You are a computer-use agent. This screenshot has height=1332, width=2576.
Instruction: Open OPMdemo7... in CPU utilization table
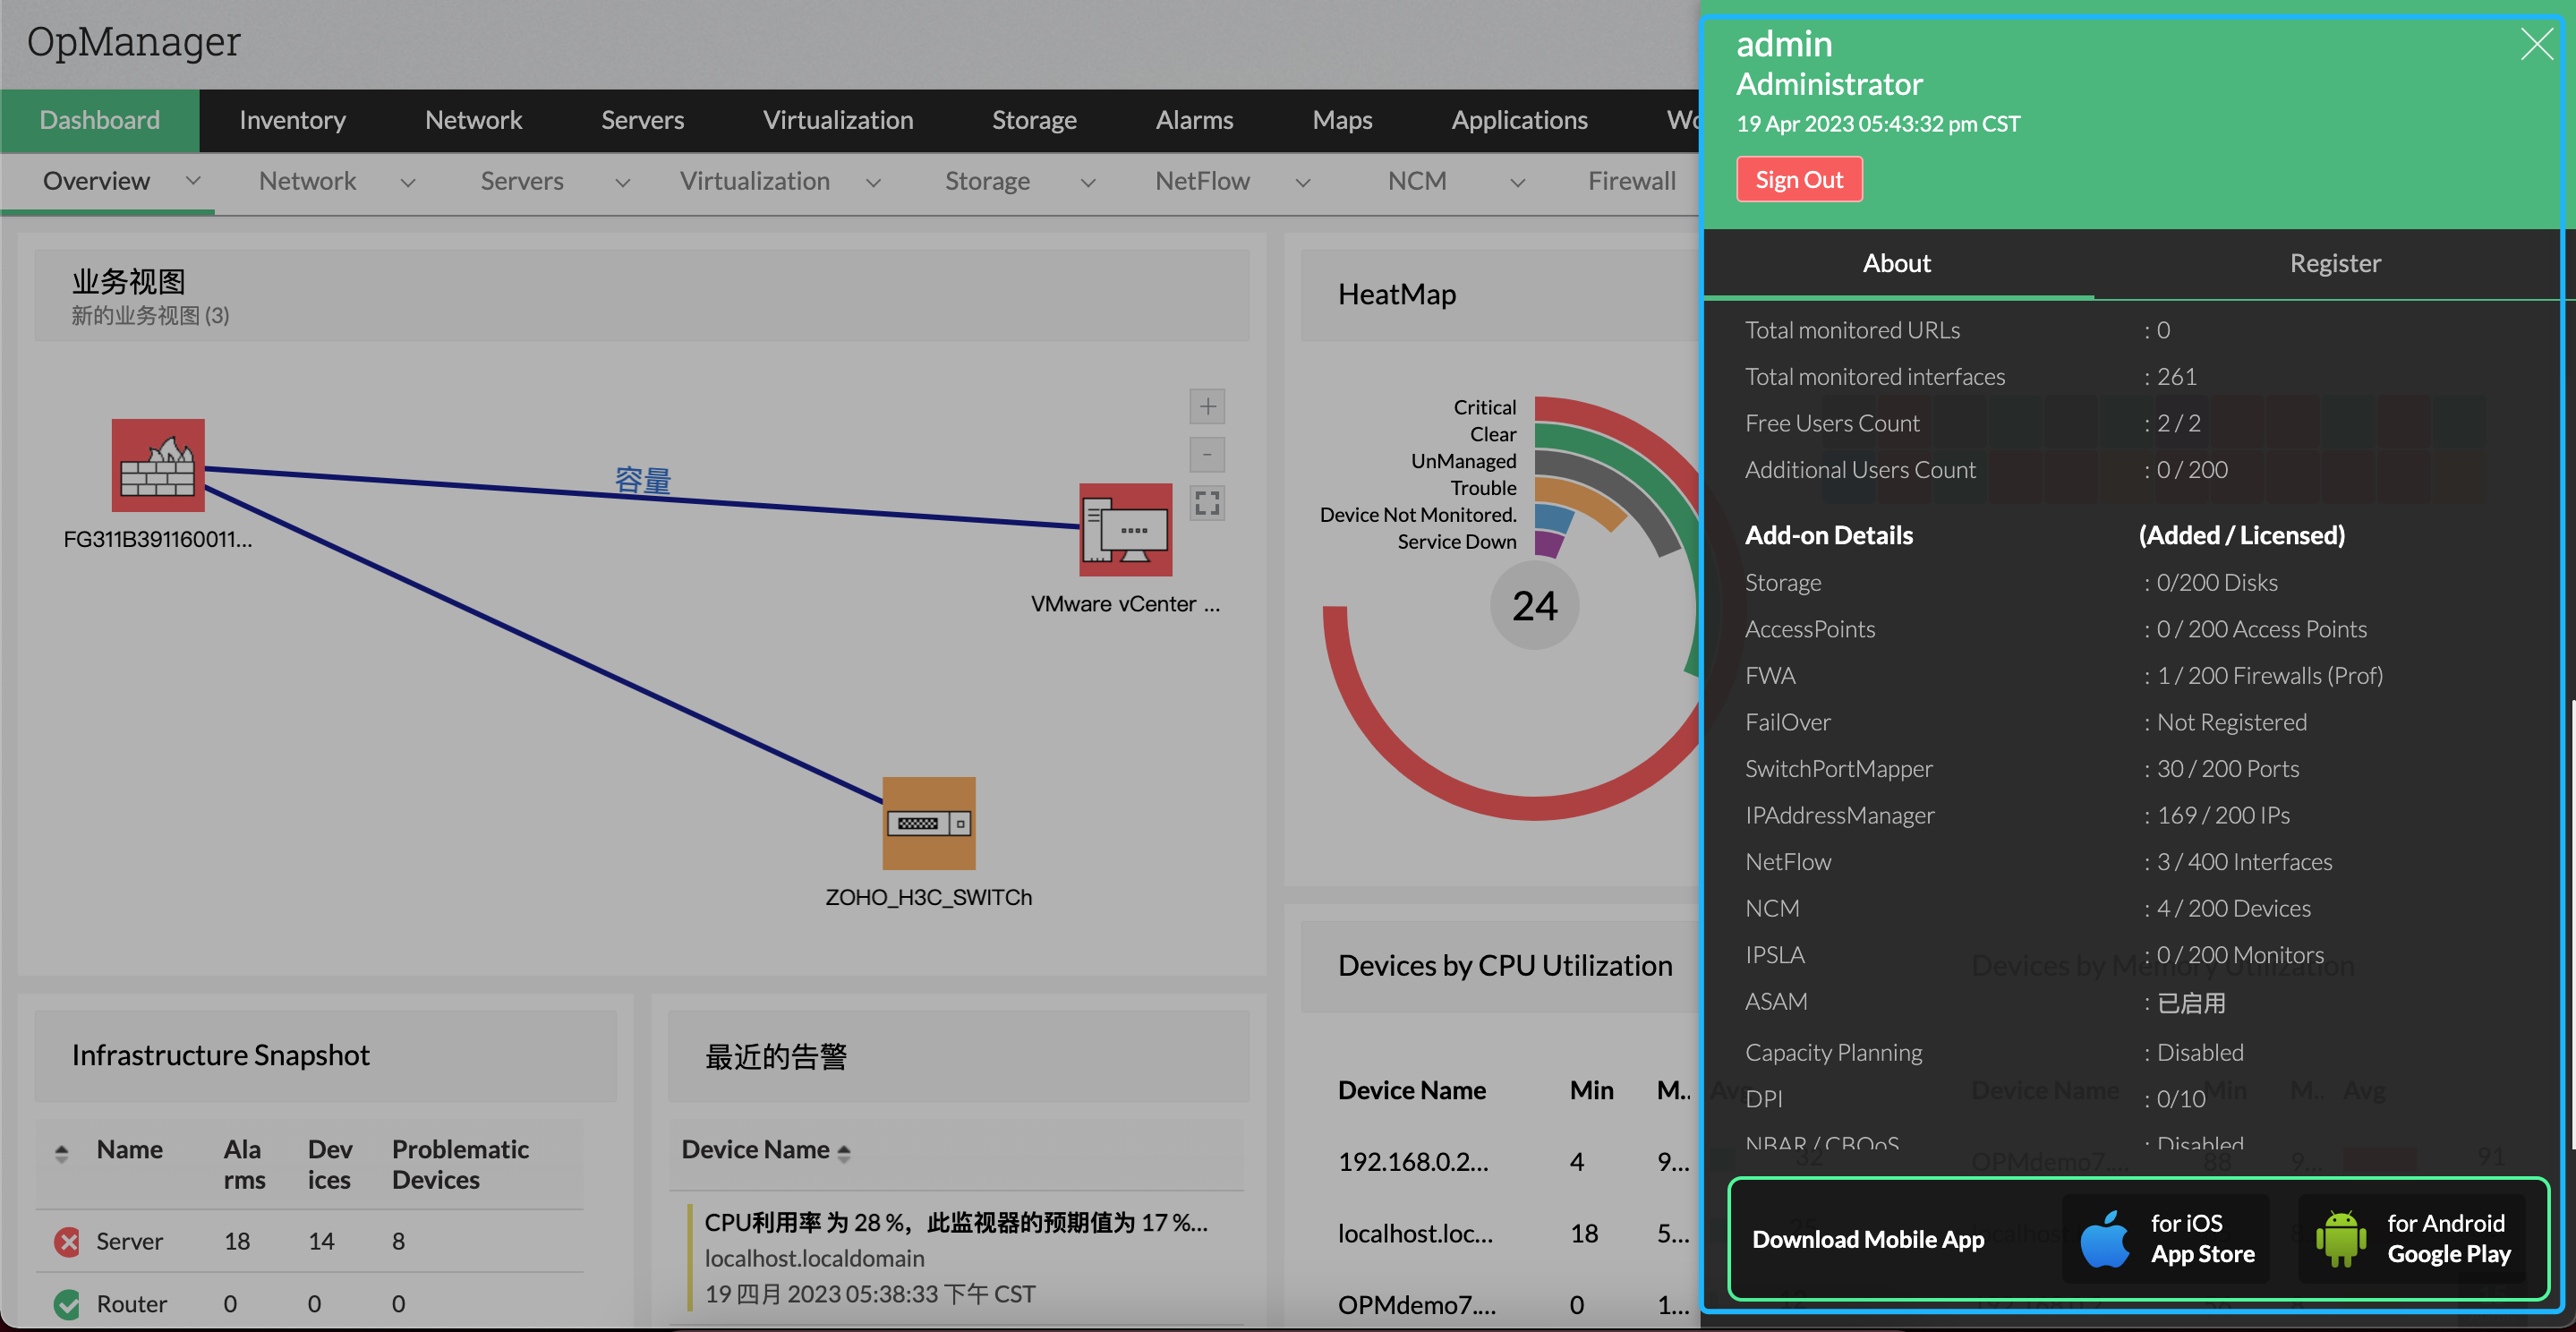coord(1416,1304)
